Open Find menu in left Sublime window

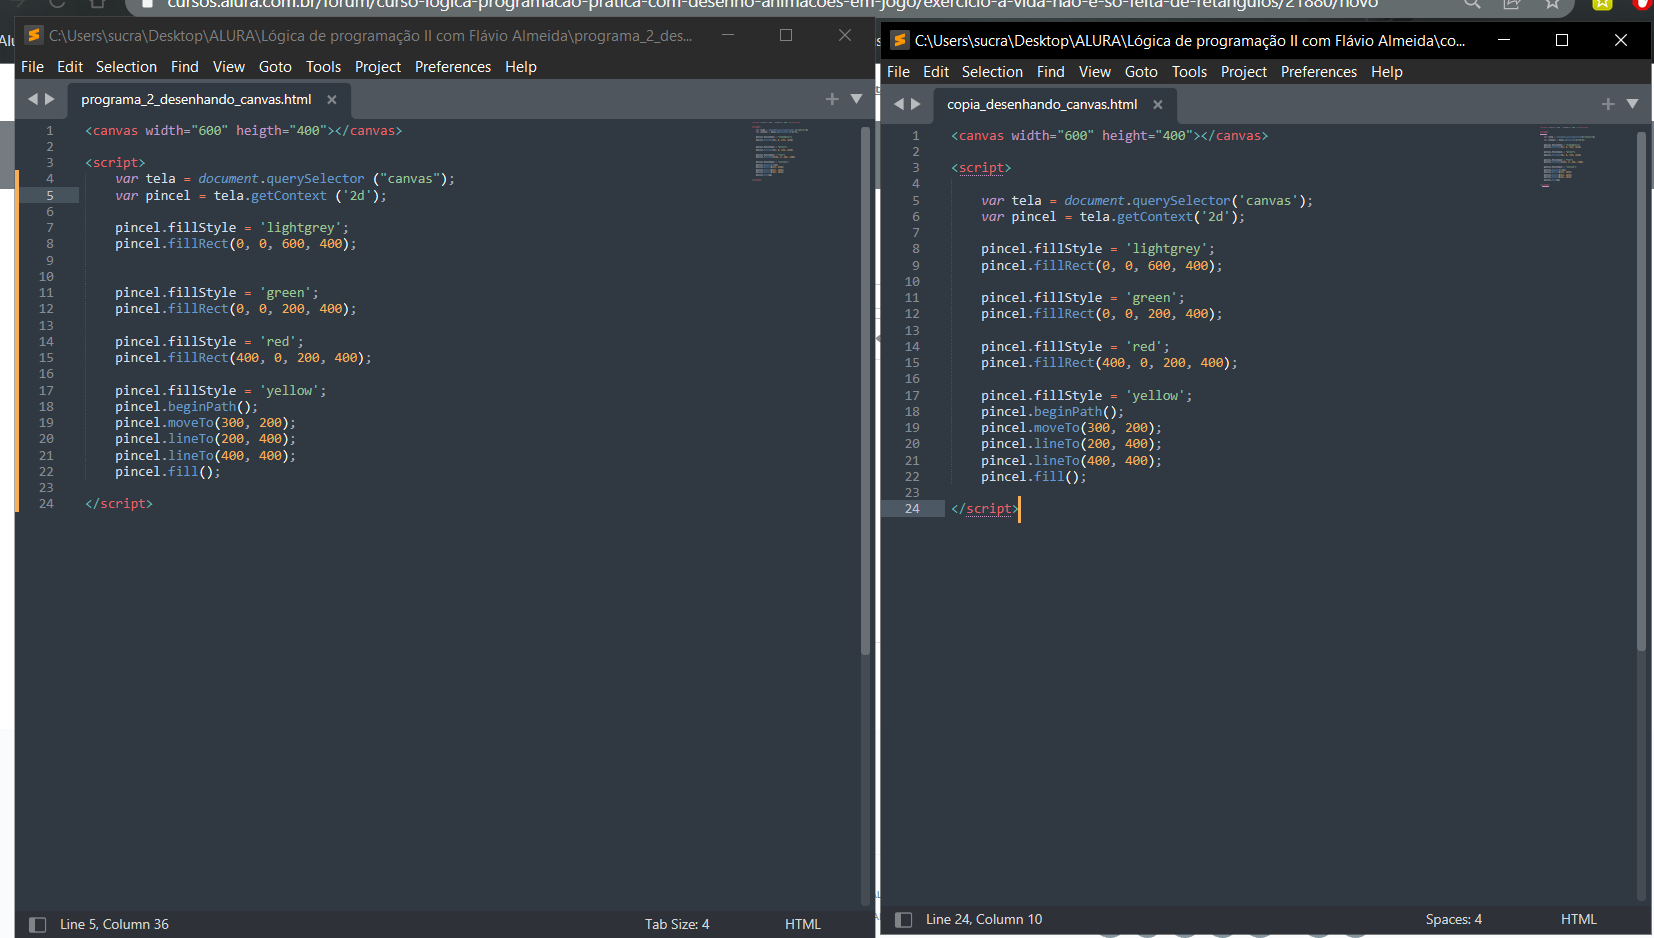click(x=184, y=67)
